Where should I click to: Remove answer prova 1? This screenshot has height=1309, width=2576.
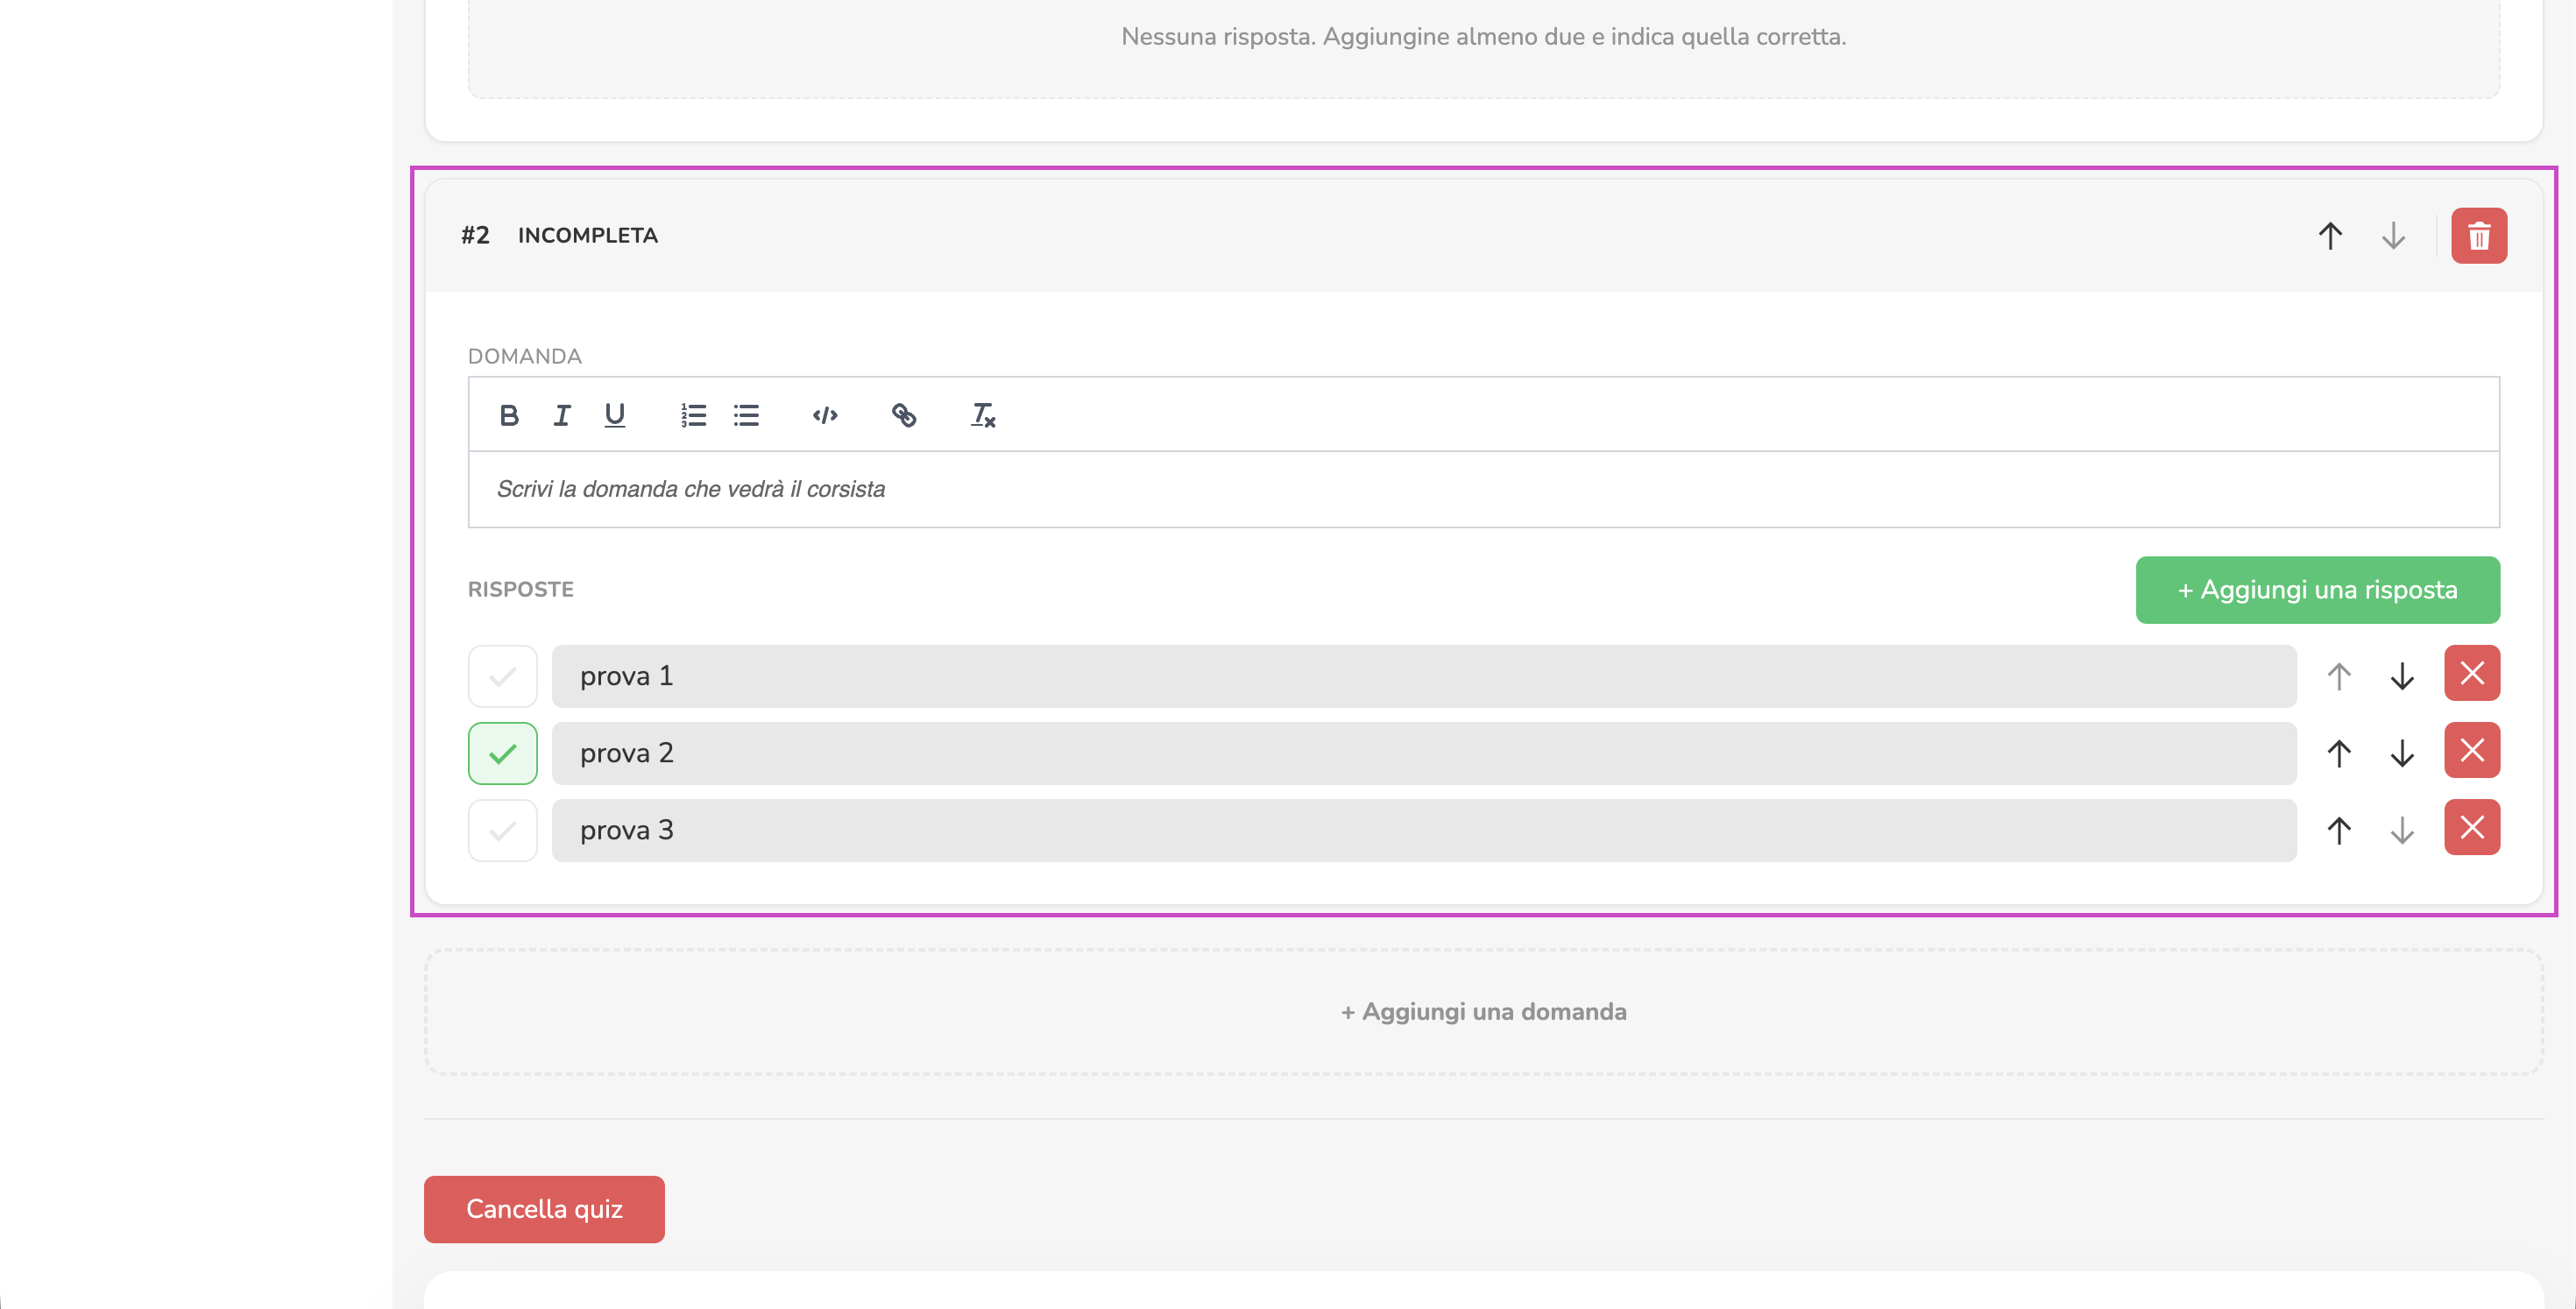click(x=2472, y=673)
